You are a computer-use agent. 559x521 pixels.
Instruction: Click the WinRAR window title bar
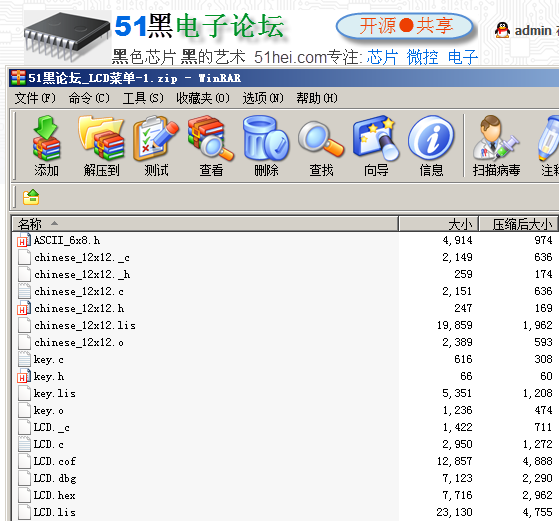click(x=284, y=78)
